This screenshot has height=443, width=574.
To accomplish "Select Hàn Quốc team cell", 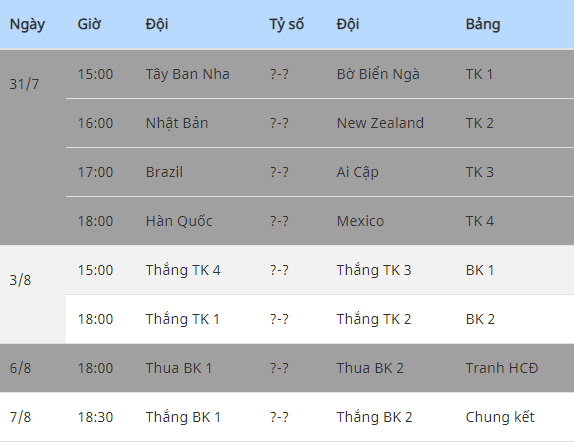I will (179, 221).
